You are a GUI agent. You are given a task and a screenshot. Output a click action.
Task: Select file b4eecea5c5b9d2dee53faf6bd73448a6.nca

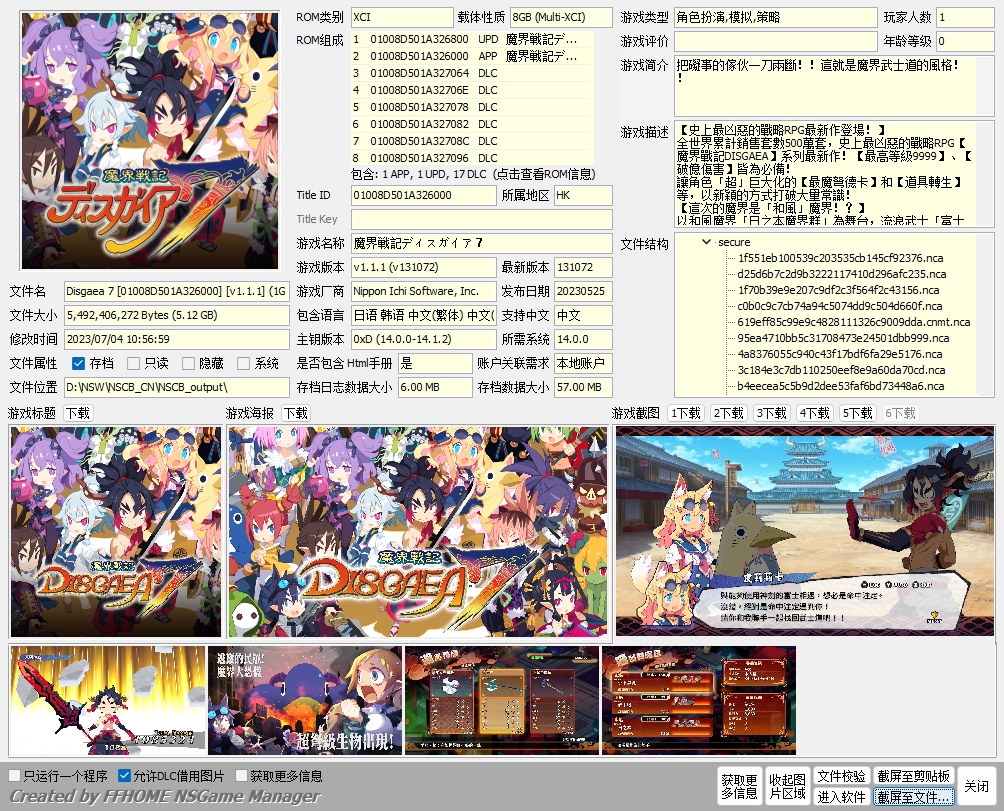(x=840, y=386)
